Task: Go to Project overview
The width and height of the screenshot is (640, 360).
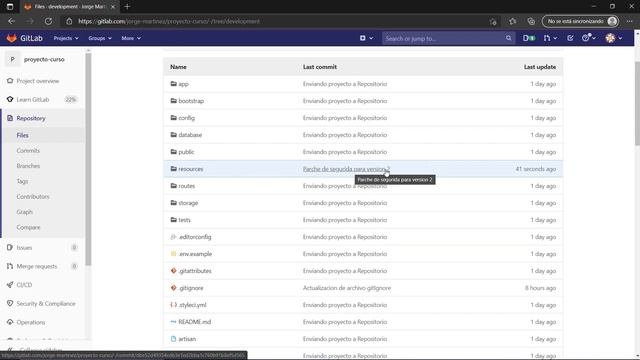Action: [x=38, y=81]
